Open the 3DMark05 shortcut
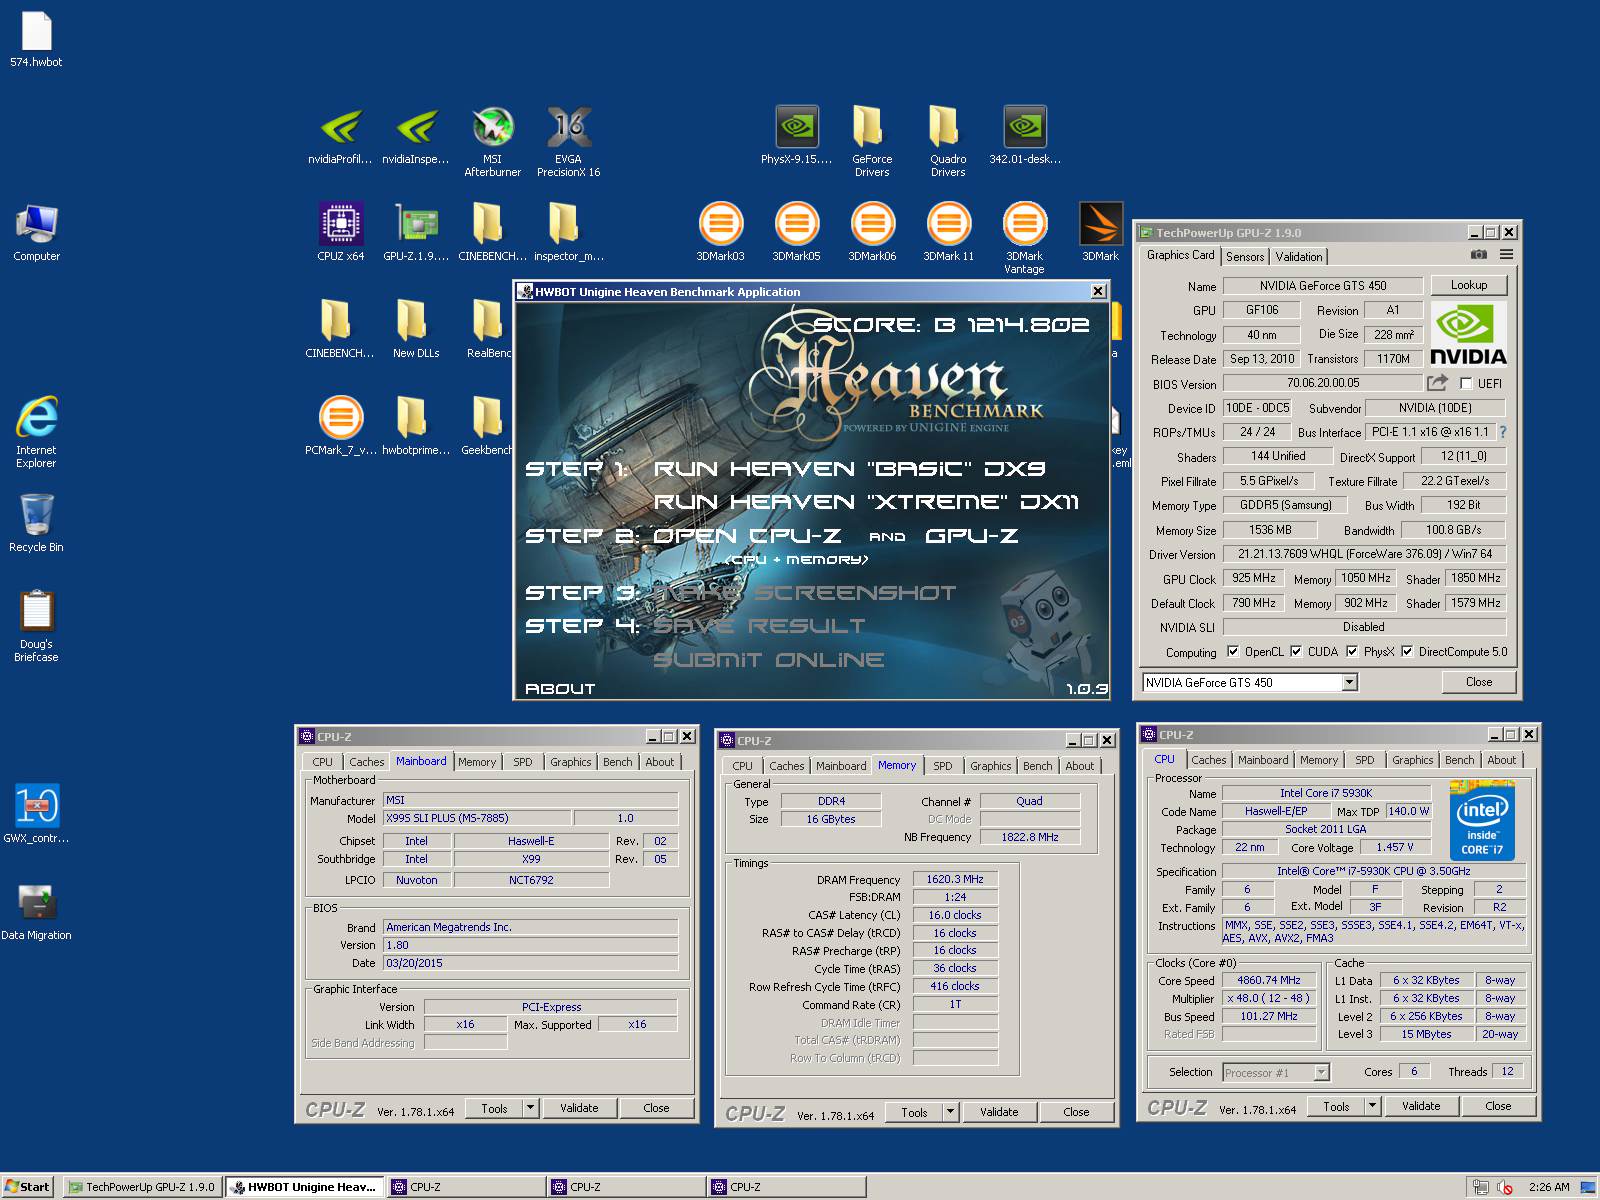 (x=796, y=232)
